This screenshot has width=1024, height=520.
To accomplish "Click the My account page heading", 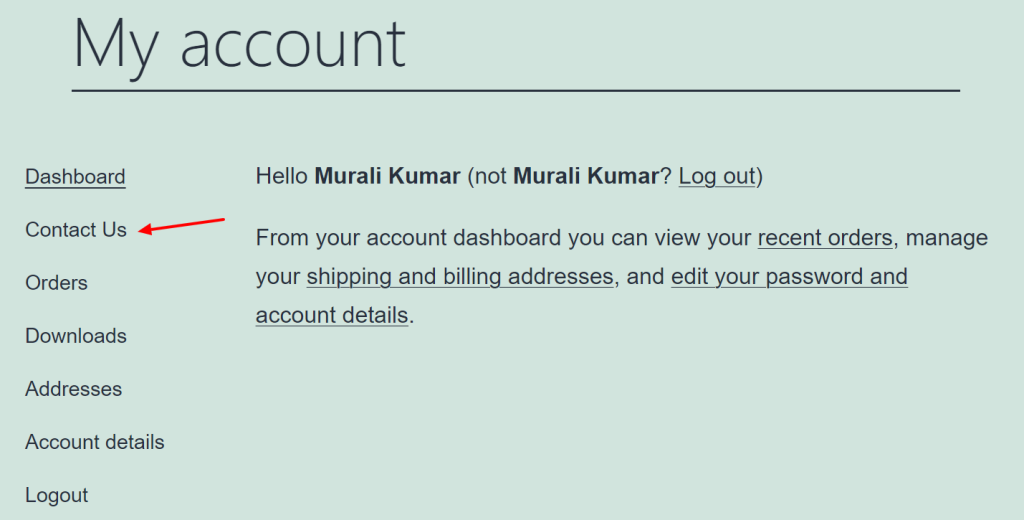I will (x=239, y=44).
